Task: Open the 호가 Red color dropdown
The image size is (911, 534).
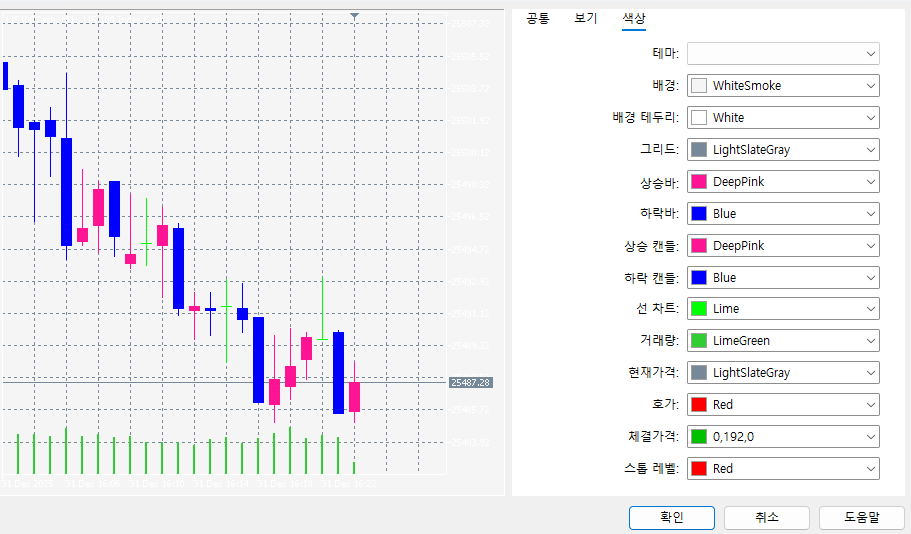Action: coord(783,405)
